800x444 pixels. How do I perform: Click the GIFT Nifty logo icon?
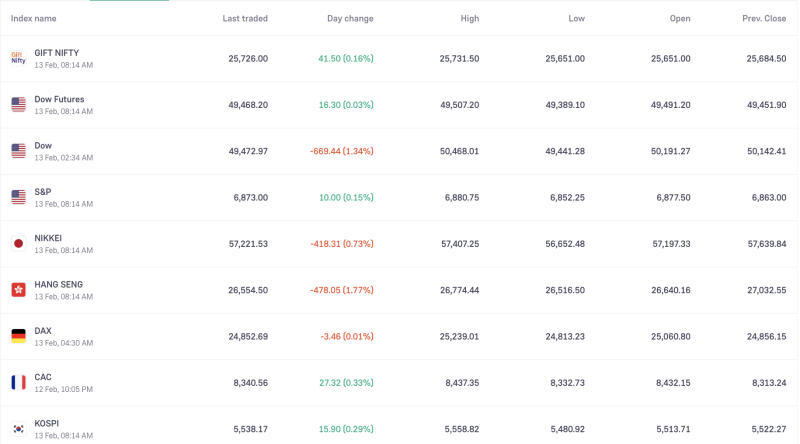click(18, 58)
